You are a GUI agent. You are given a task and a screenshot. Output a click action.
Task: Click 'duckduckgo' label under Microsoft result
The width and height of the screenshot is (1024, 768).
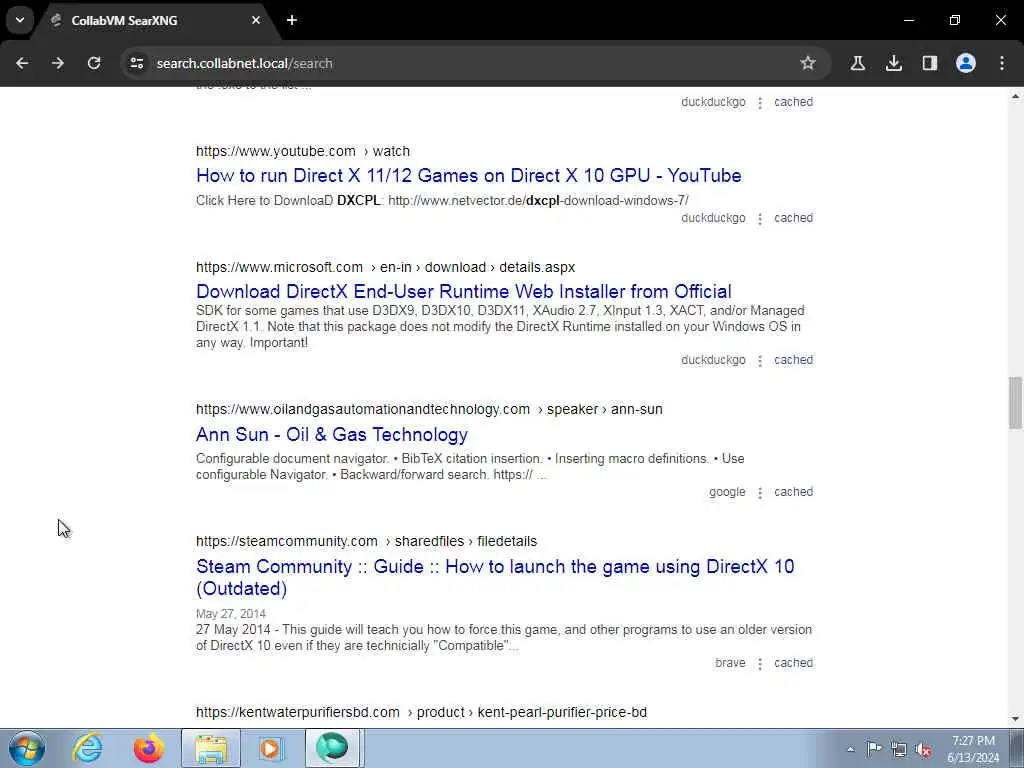click(713, 360)
